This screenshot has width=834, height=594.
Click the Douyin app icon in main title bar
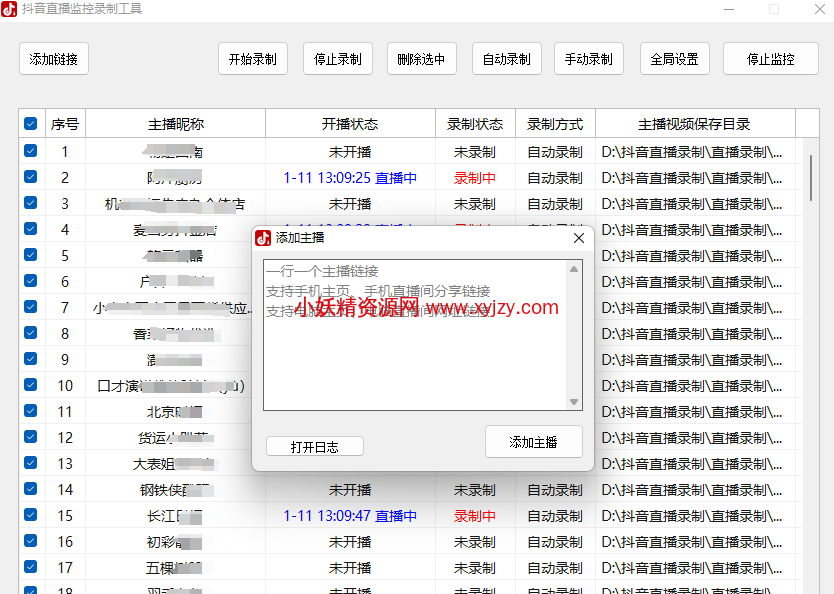(x=9, y=9)
